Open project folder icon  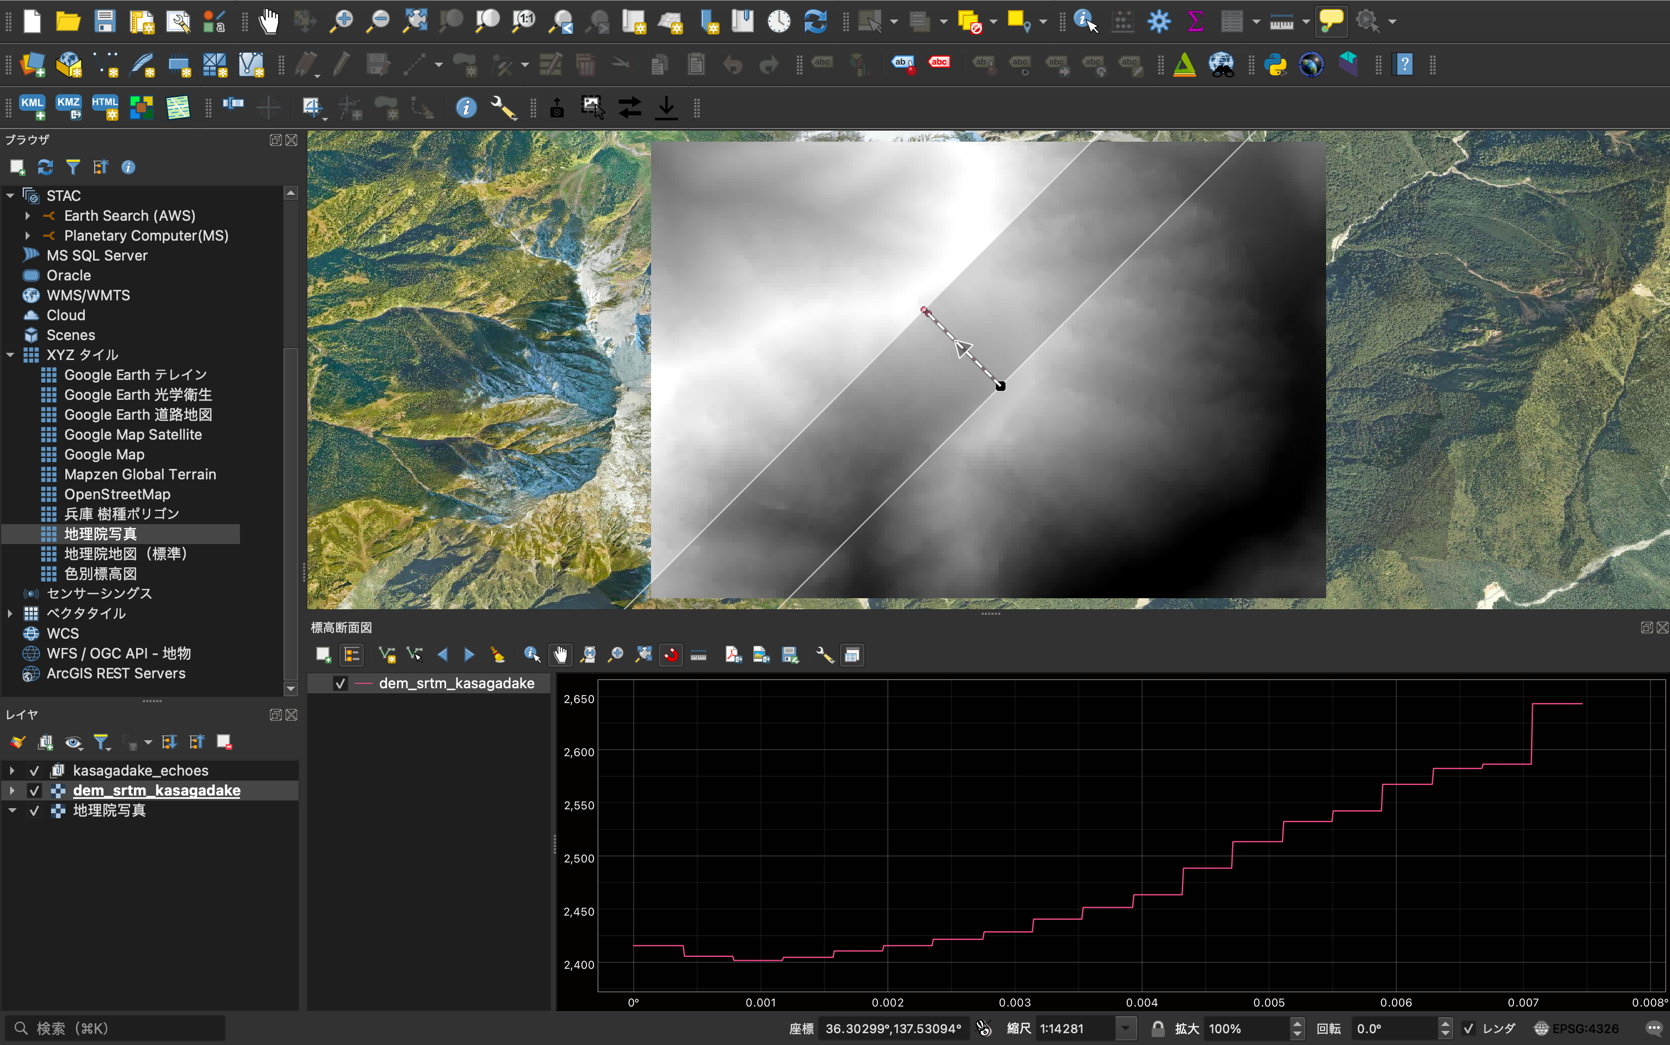click(x=68, y=21)
